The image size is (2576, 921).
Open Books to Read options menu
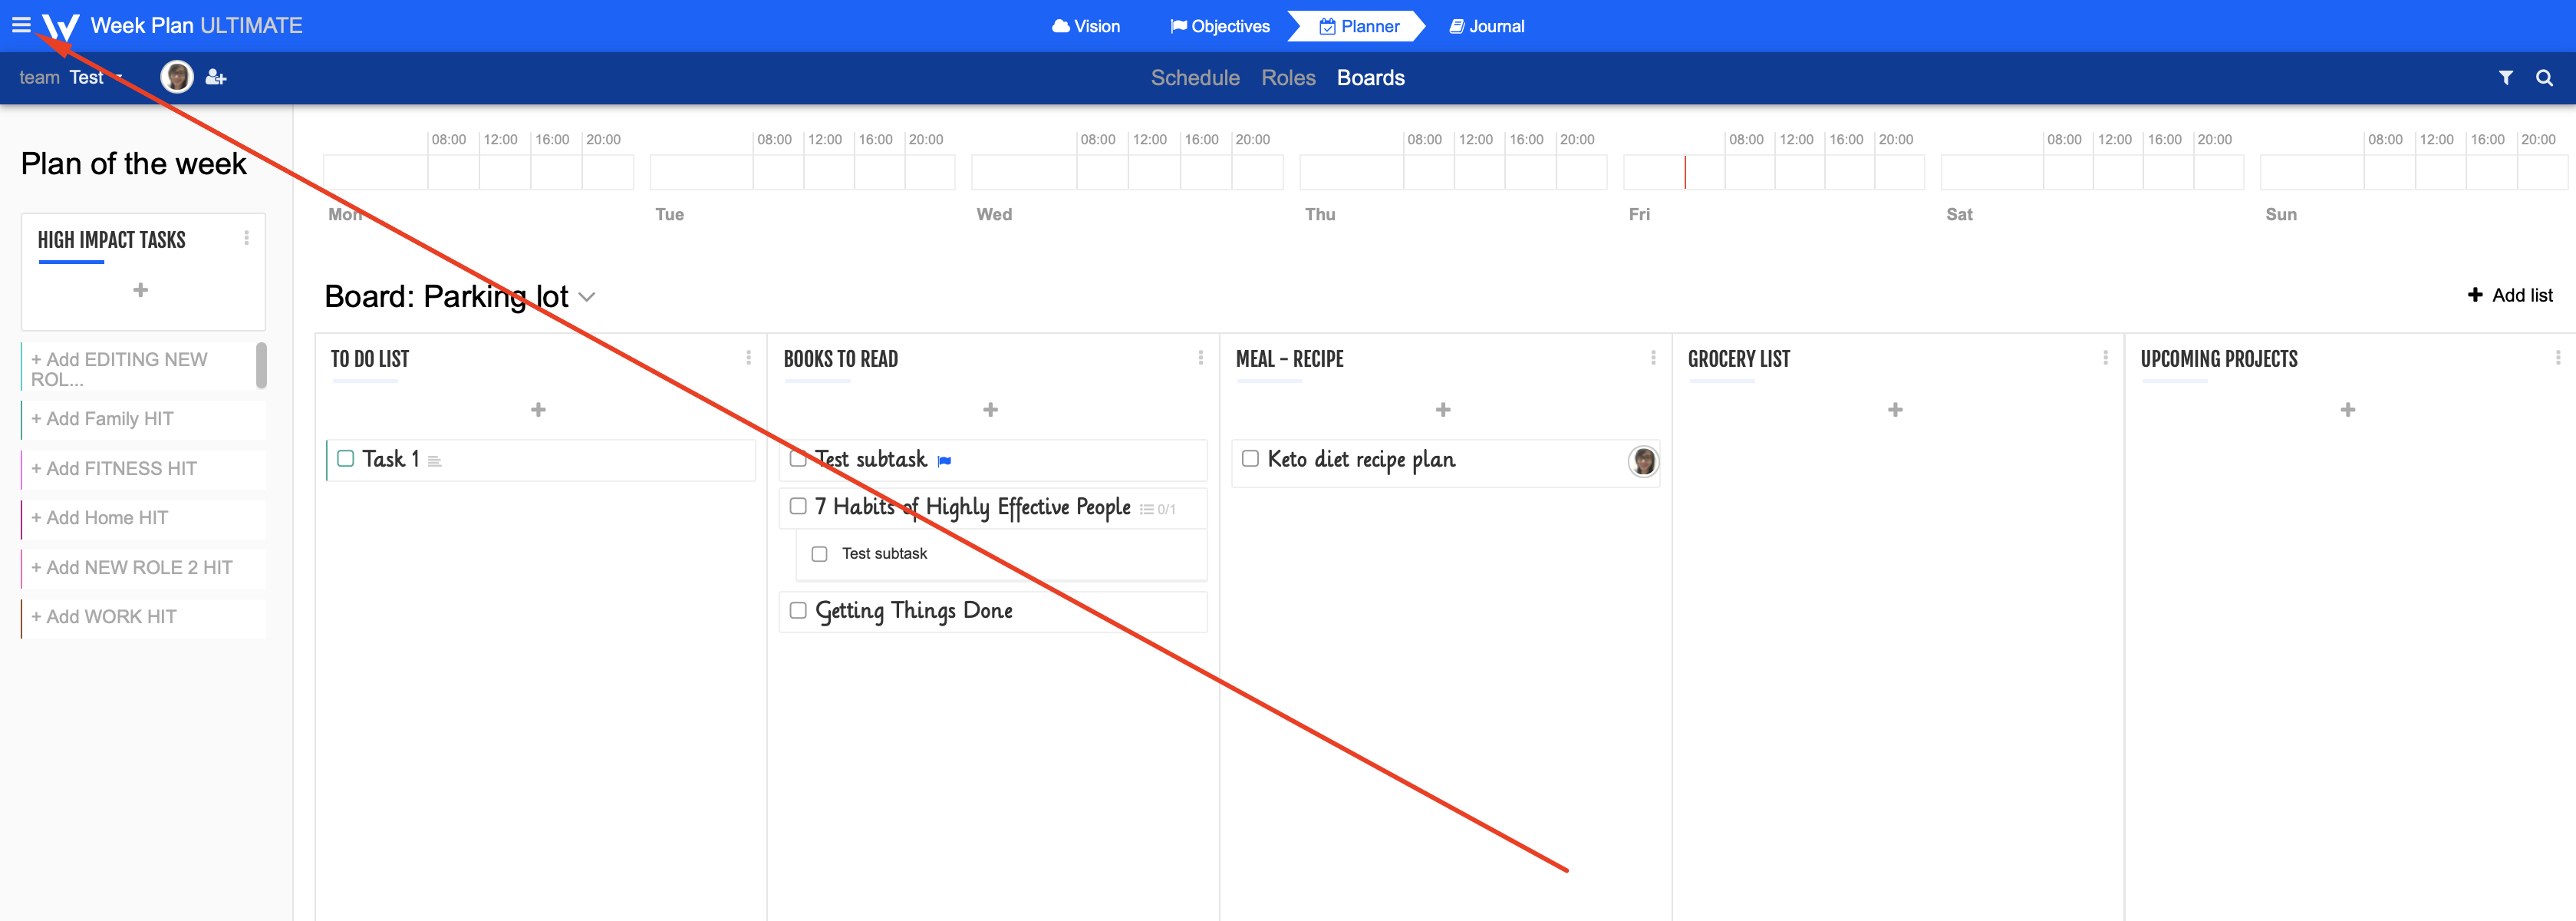(x=1200, y=358)
